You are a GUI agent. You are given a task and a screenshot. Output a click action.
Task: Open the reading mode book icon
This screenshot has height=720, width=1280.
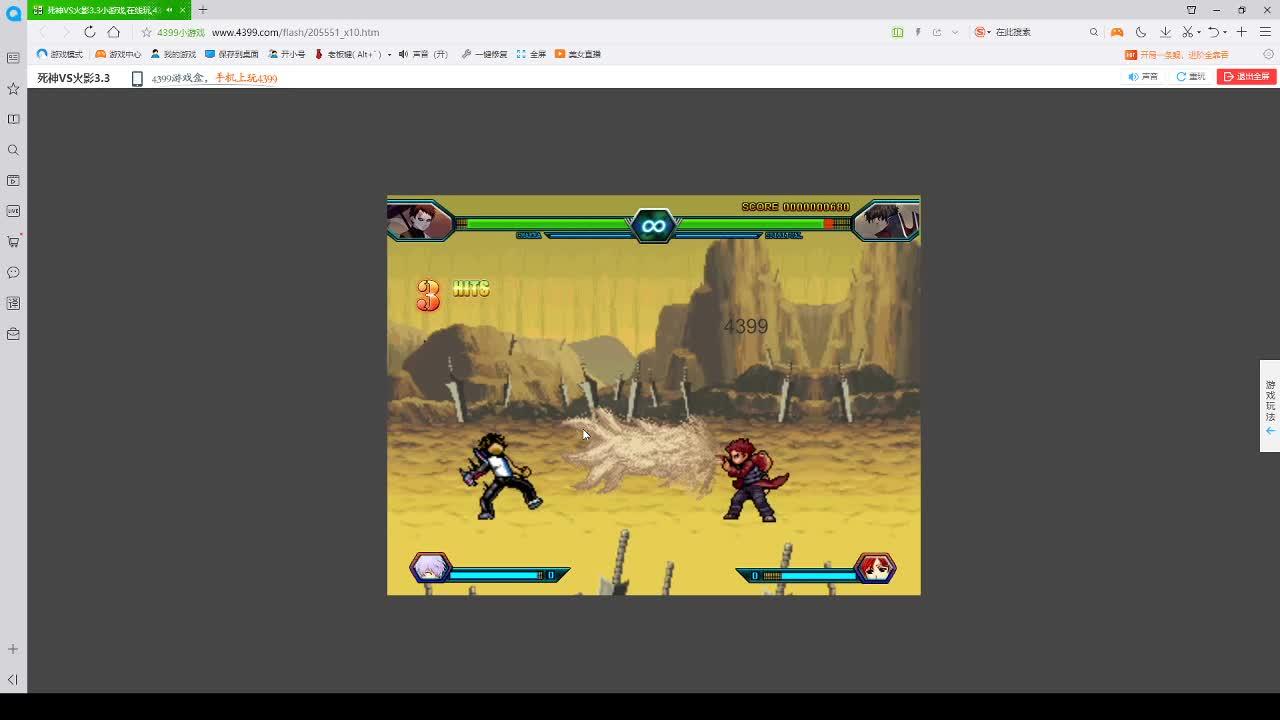(897, 32)
